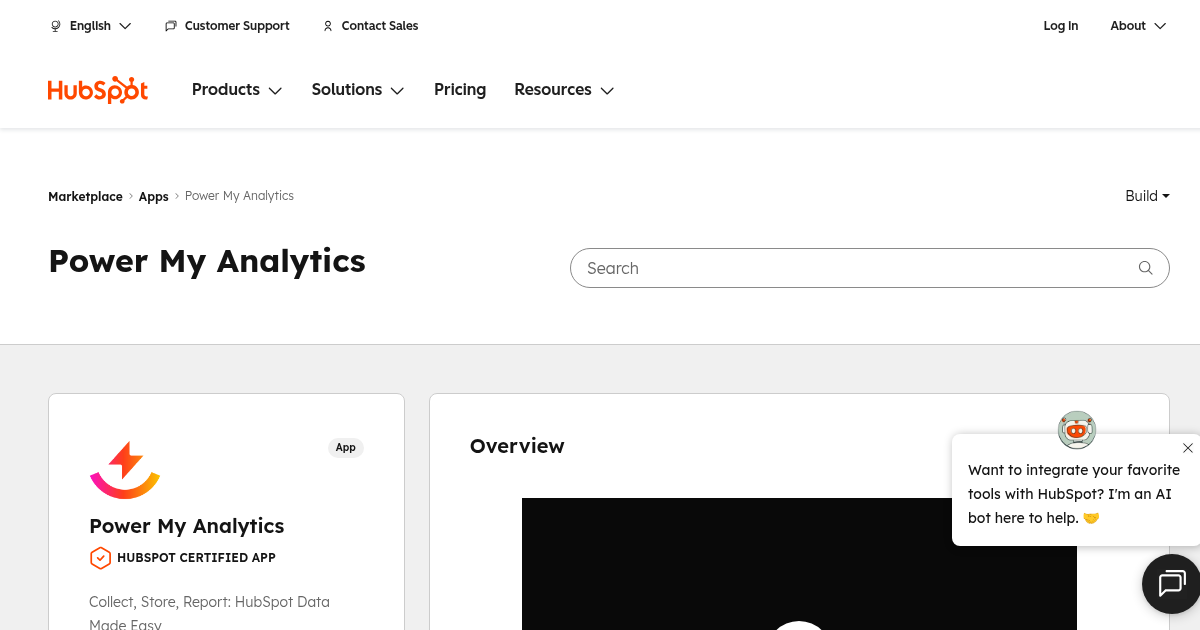
Task: Click the AI bot avatar icon
Action: click(x=1077, y=430)
